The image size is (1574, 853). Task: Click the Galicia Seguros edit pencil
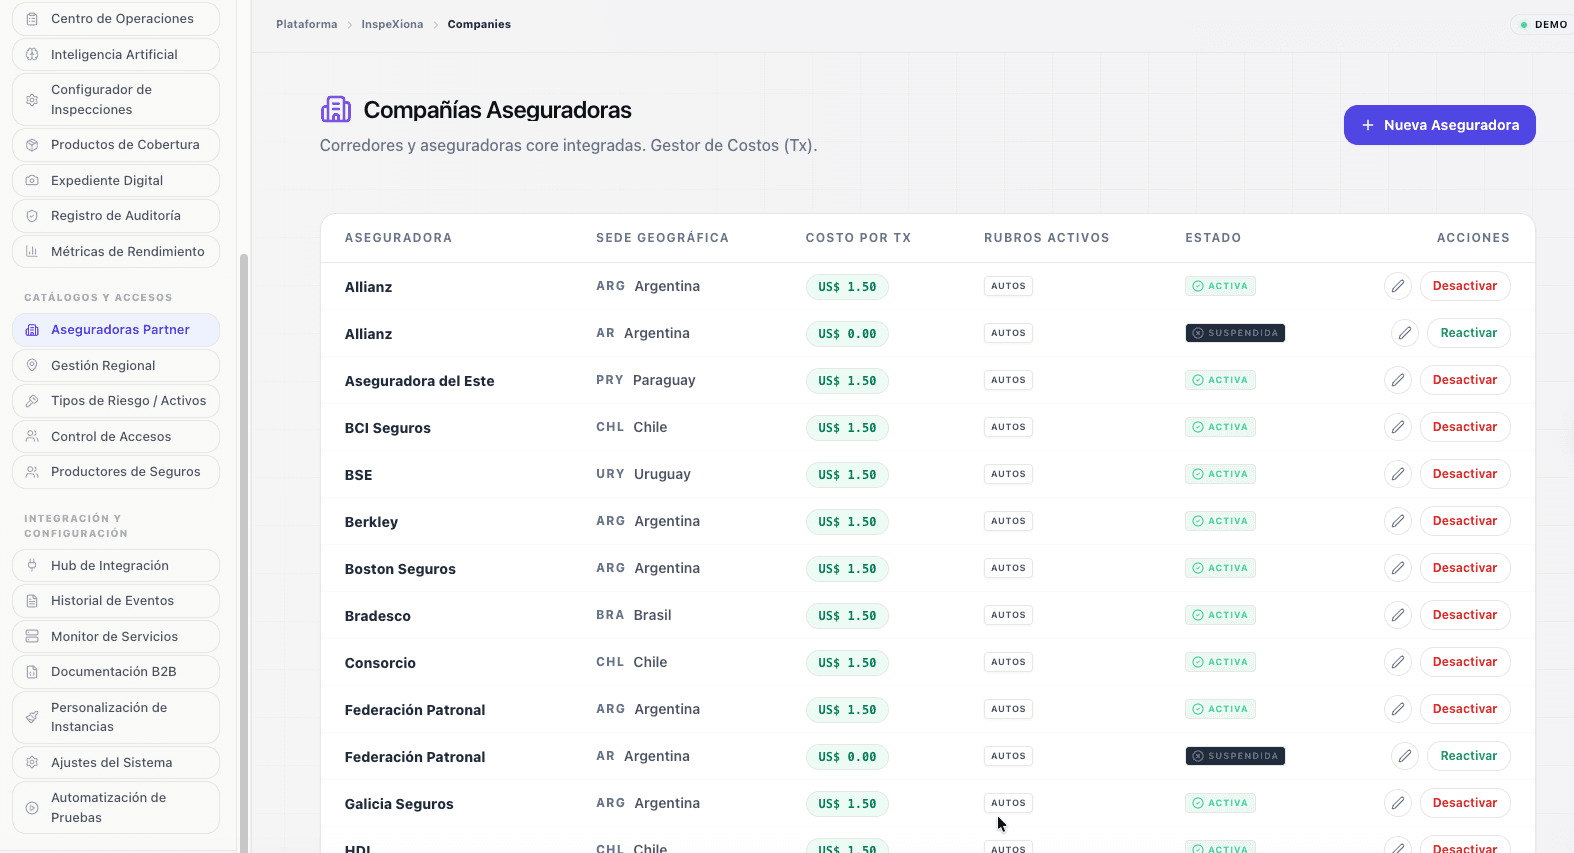pyautogui.click(x=1398, y=803)
